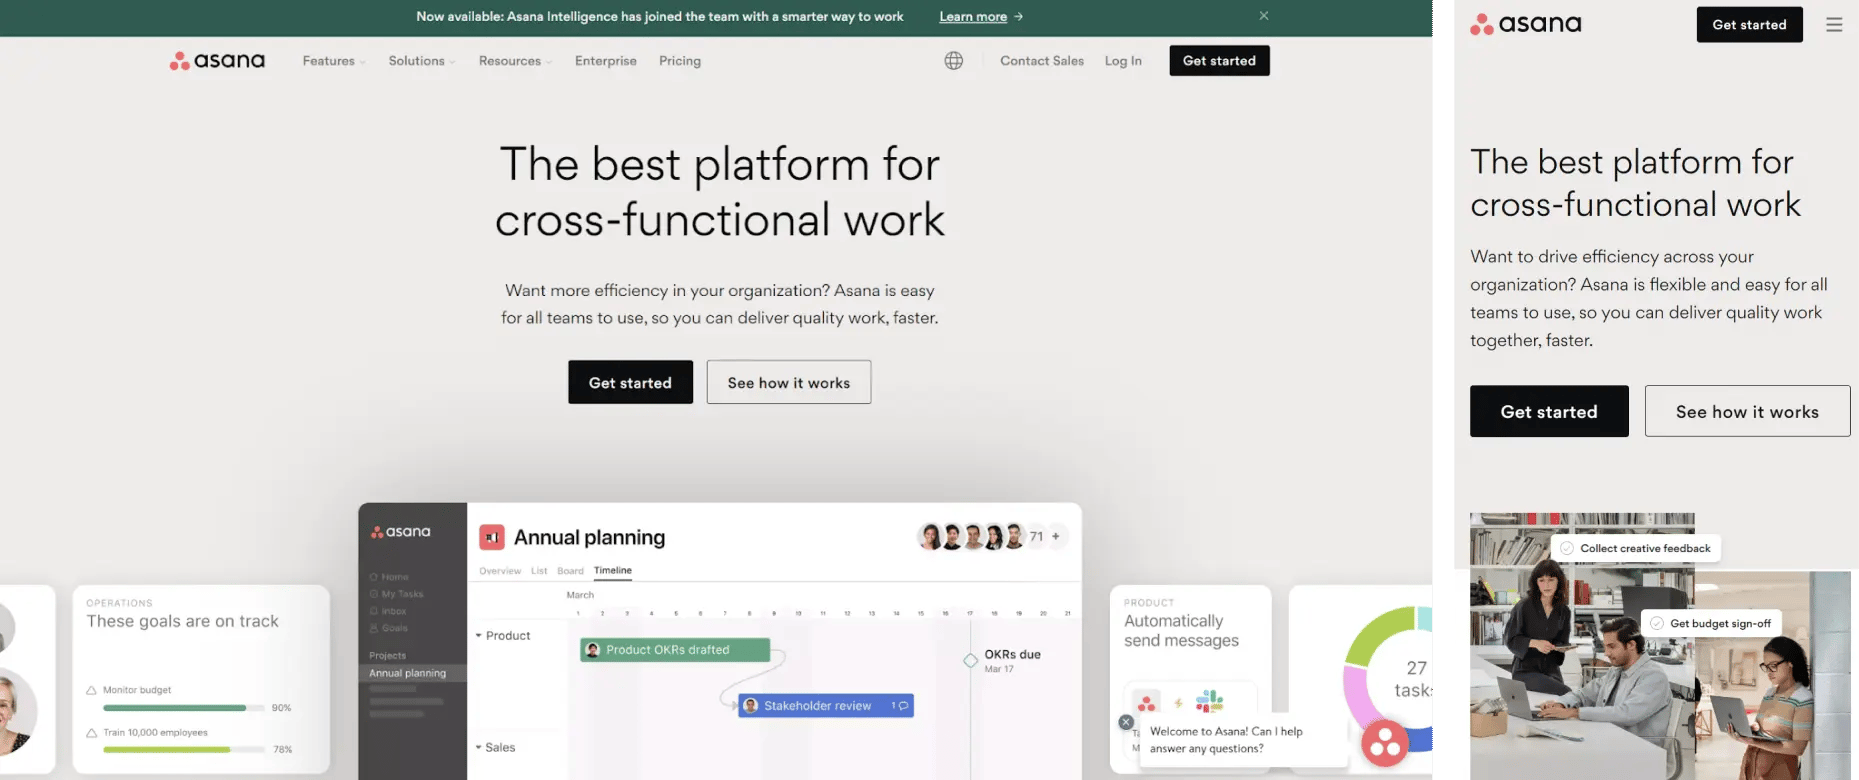This screenshot has height=780, width=1859.
Task: Collapse the Sales section in timeline
Action: (478, 748)
